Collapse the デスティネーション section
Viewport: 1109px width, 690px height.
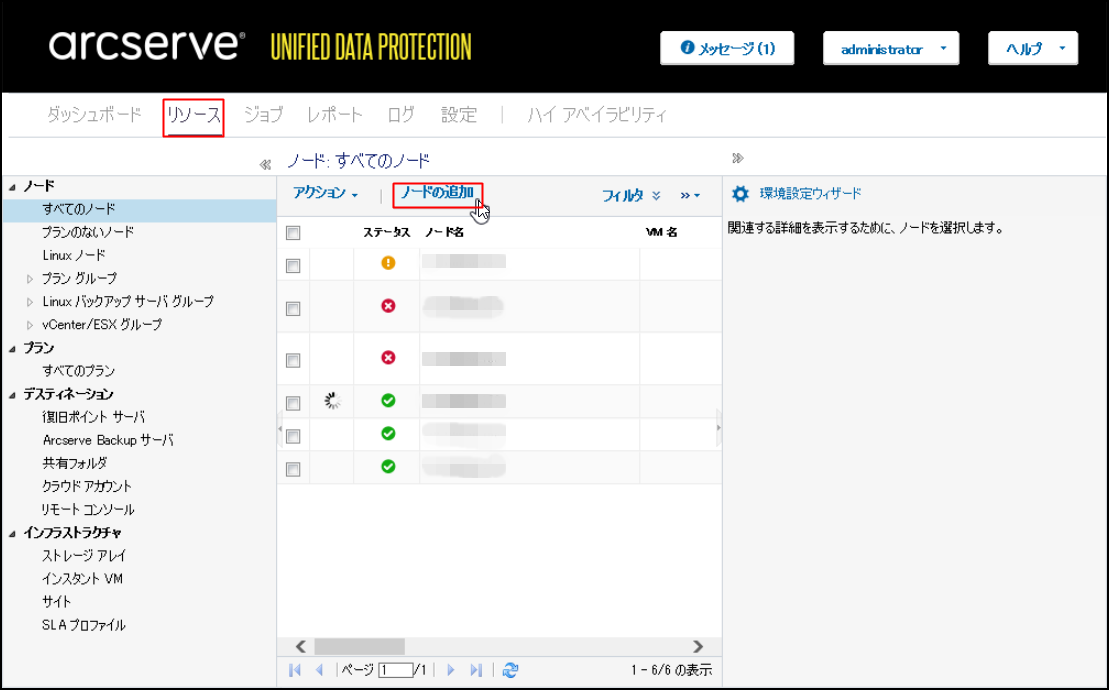tap(13, 395)
